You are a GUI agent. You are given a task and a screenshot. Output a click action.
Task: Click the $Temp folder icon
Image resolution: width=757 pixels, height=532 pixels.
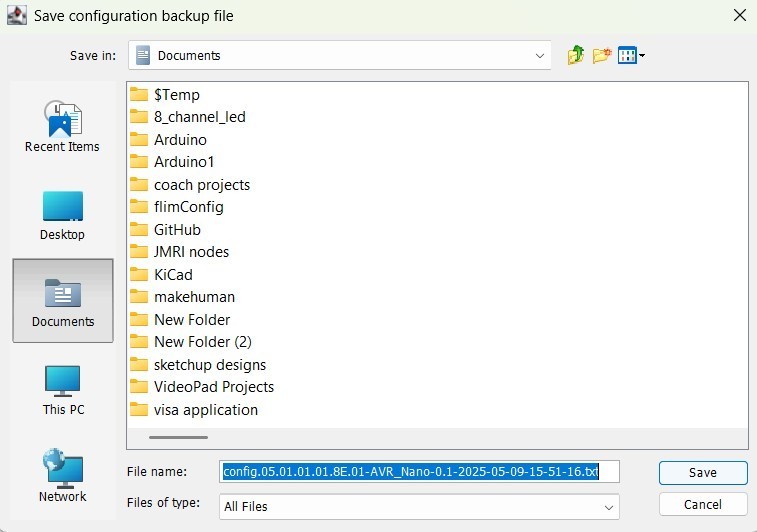(139, 94)
